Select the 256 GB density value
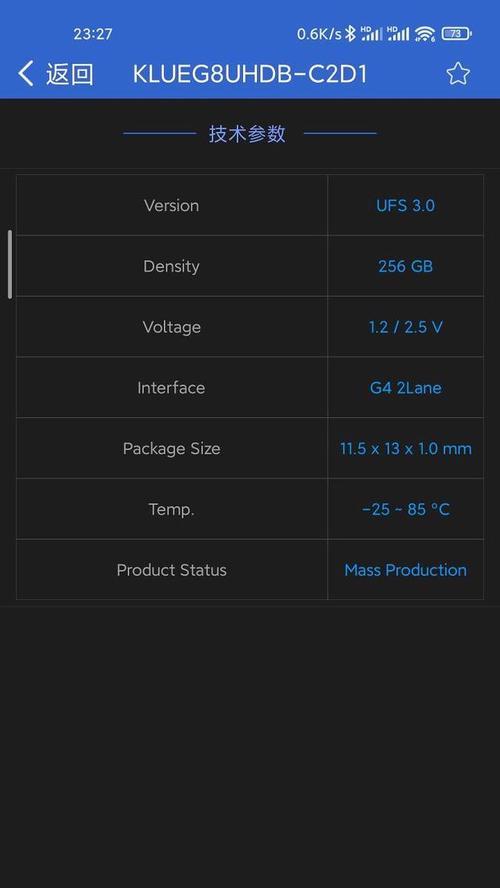Image resolution: width=500 pixels, height=888 pixels. [x=405, y=266]
